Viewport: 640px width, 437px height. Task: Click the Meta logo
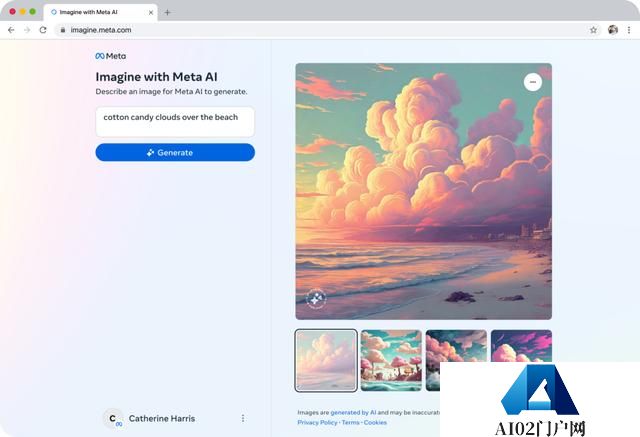(111, 56)
